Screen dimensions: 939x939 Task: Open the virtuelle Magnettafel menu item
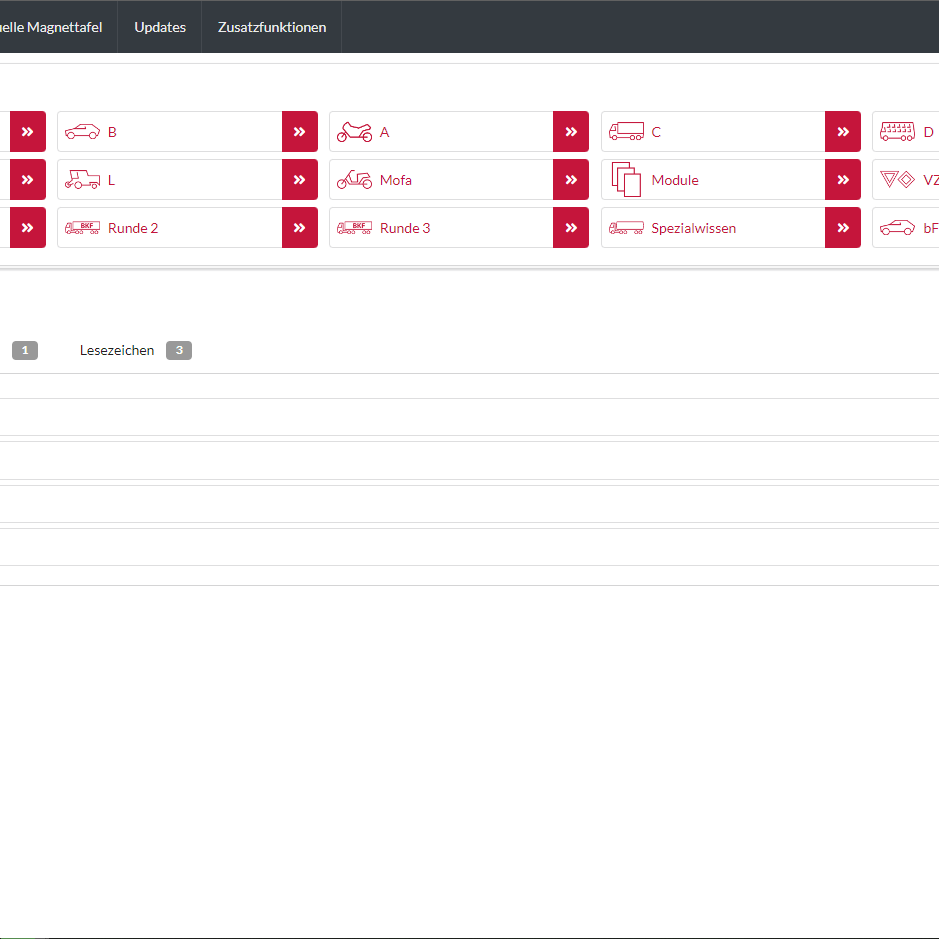pos(51,27)
